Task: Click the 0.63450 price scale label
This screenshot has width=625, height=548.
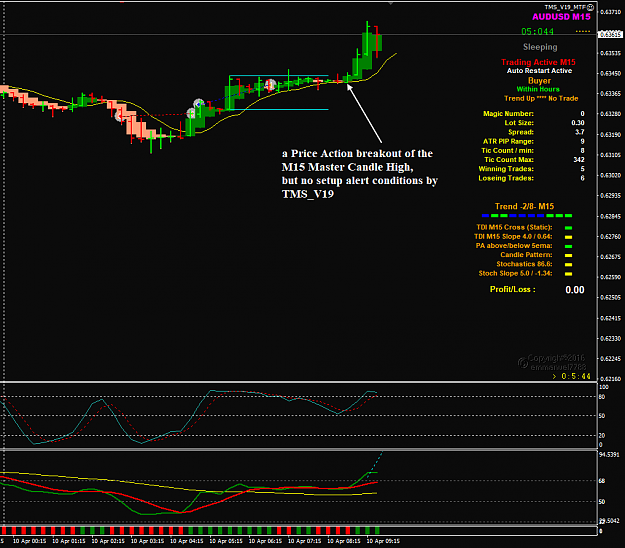Action: 610,74
